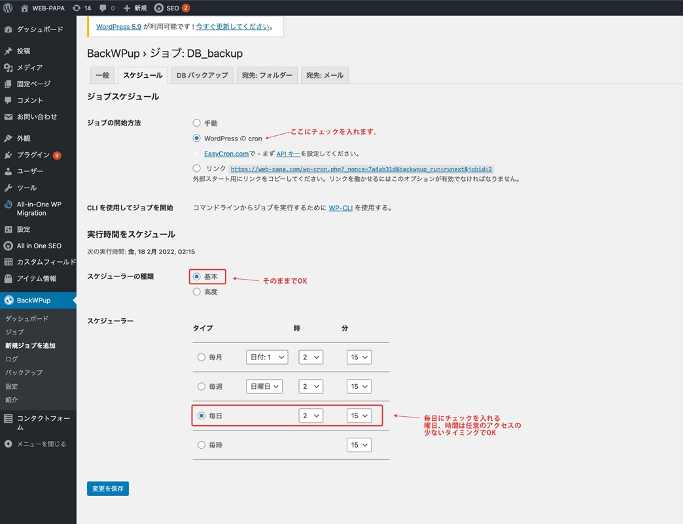This screenshot has width=684, height=524.
Task: Select the manual (手動) job start option
Action: (x=196, y=123)
